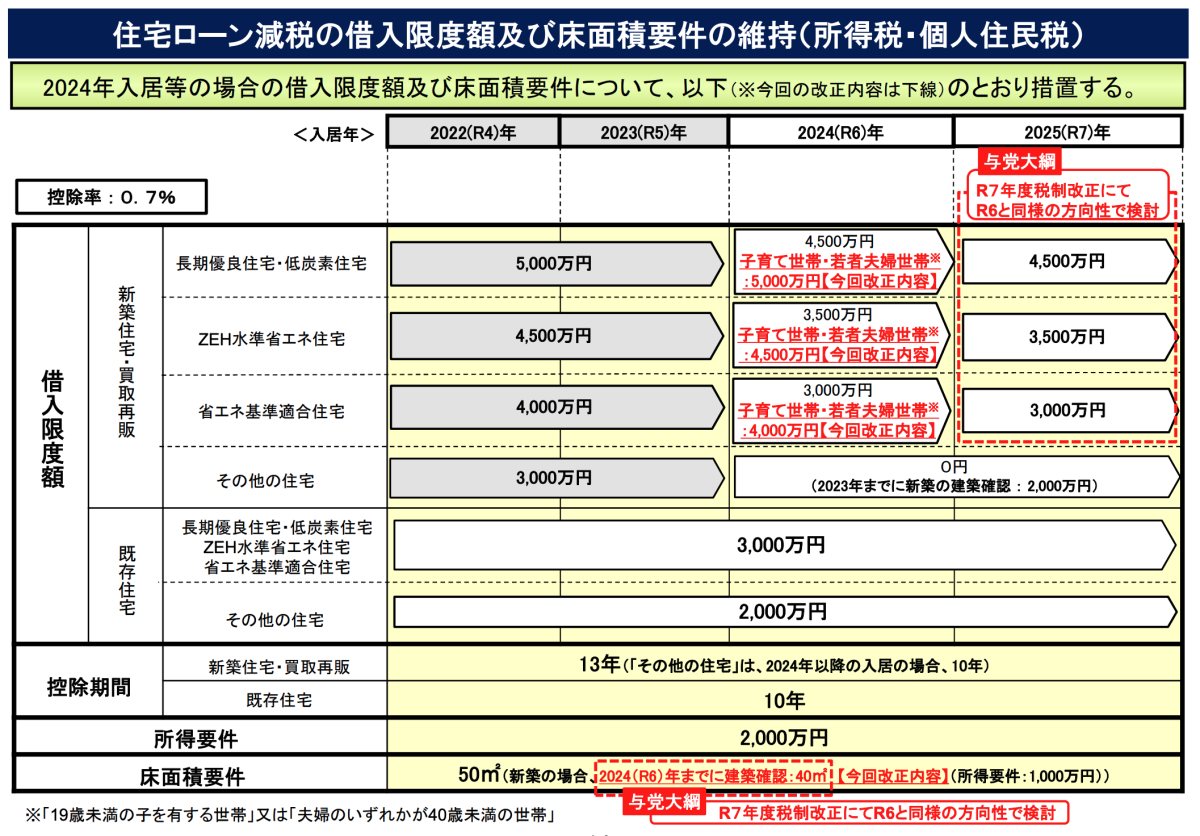Click the wide 2,000万円 arrow for 既存住宅
Image resolution: width=1200 pixels, height=836 pixels.
[783, 611]
